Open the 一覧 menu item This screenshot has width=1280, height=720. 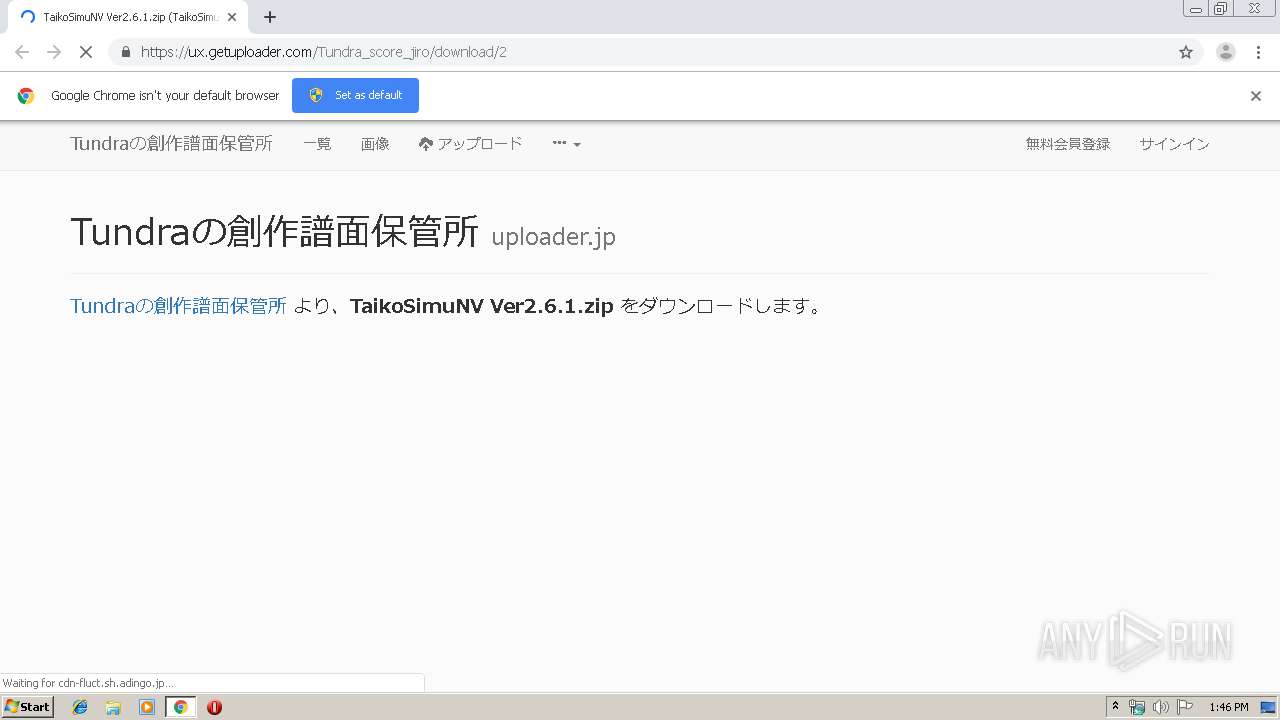pyautogui.click(x=317, y=144)
